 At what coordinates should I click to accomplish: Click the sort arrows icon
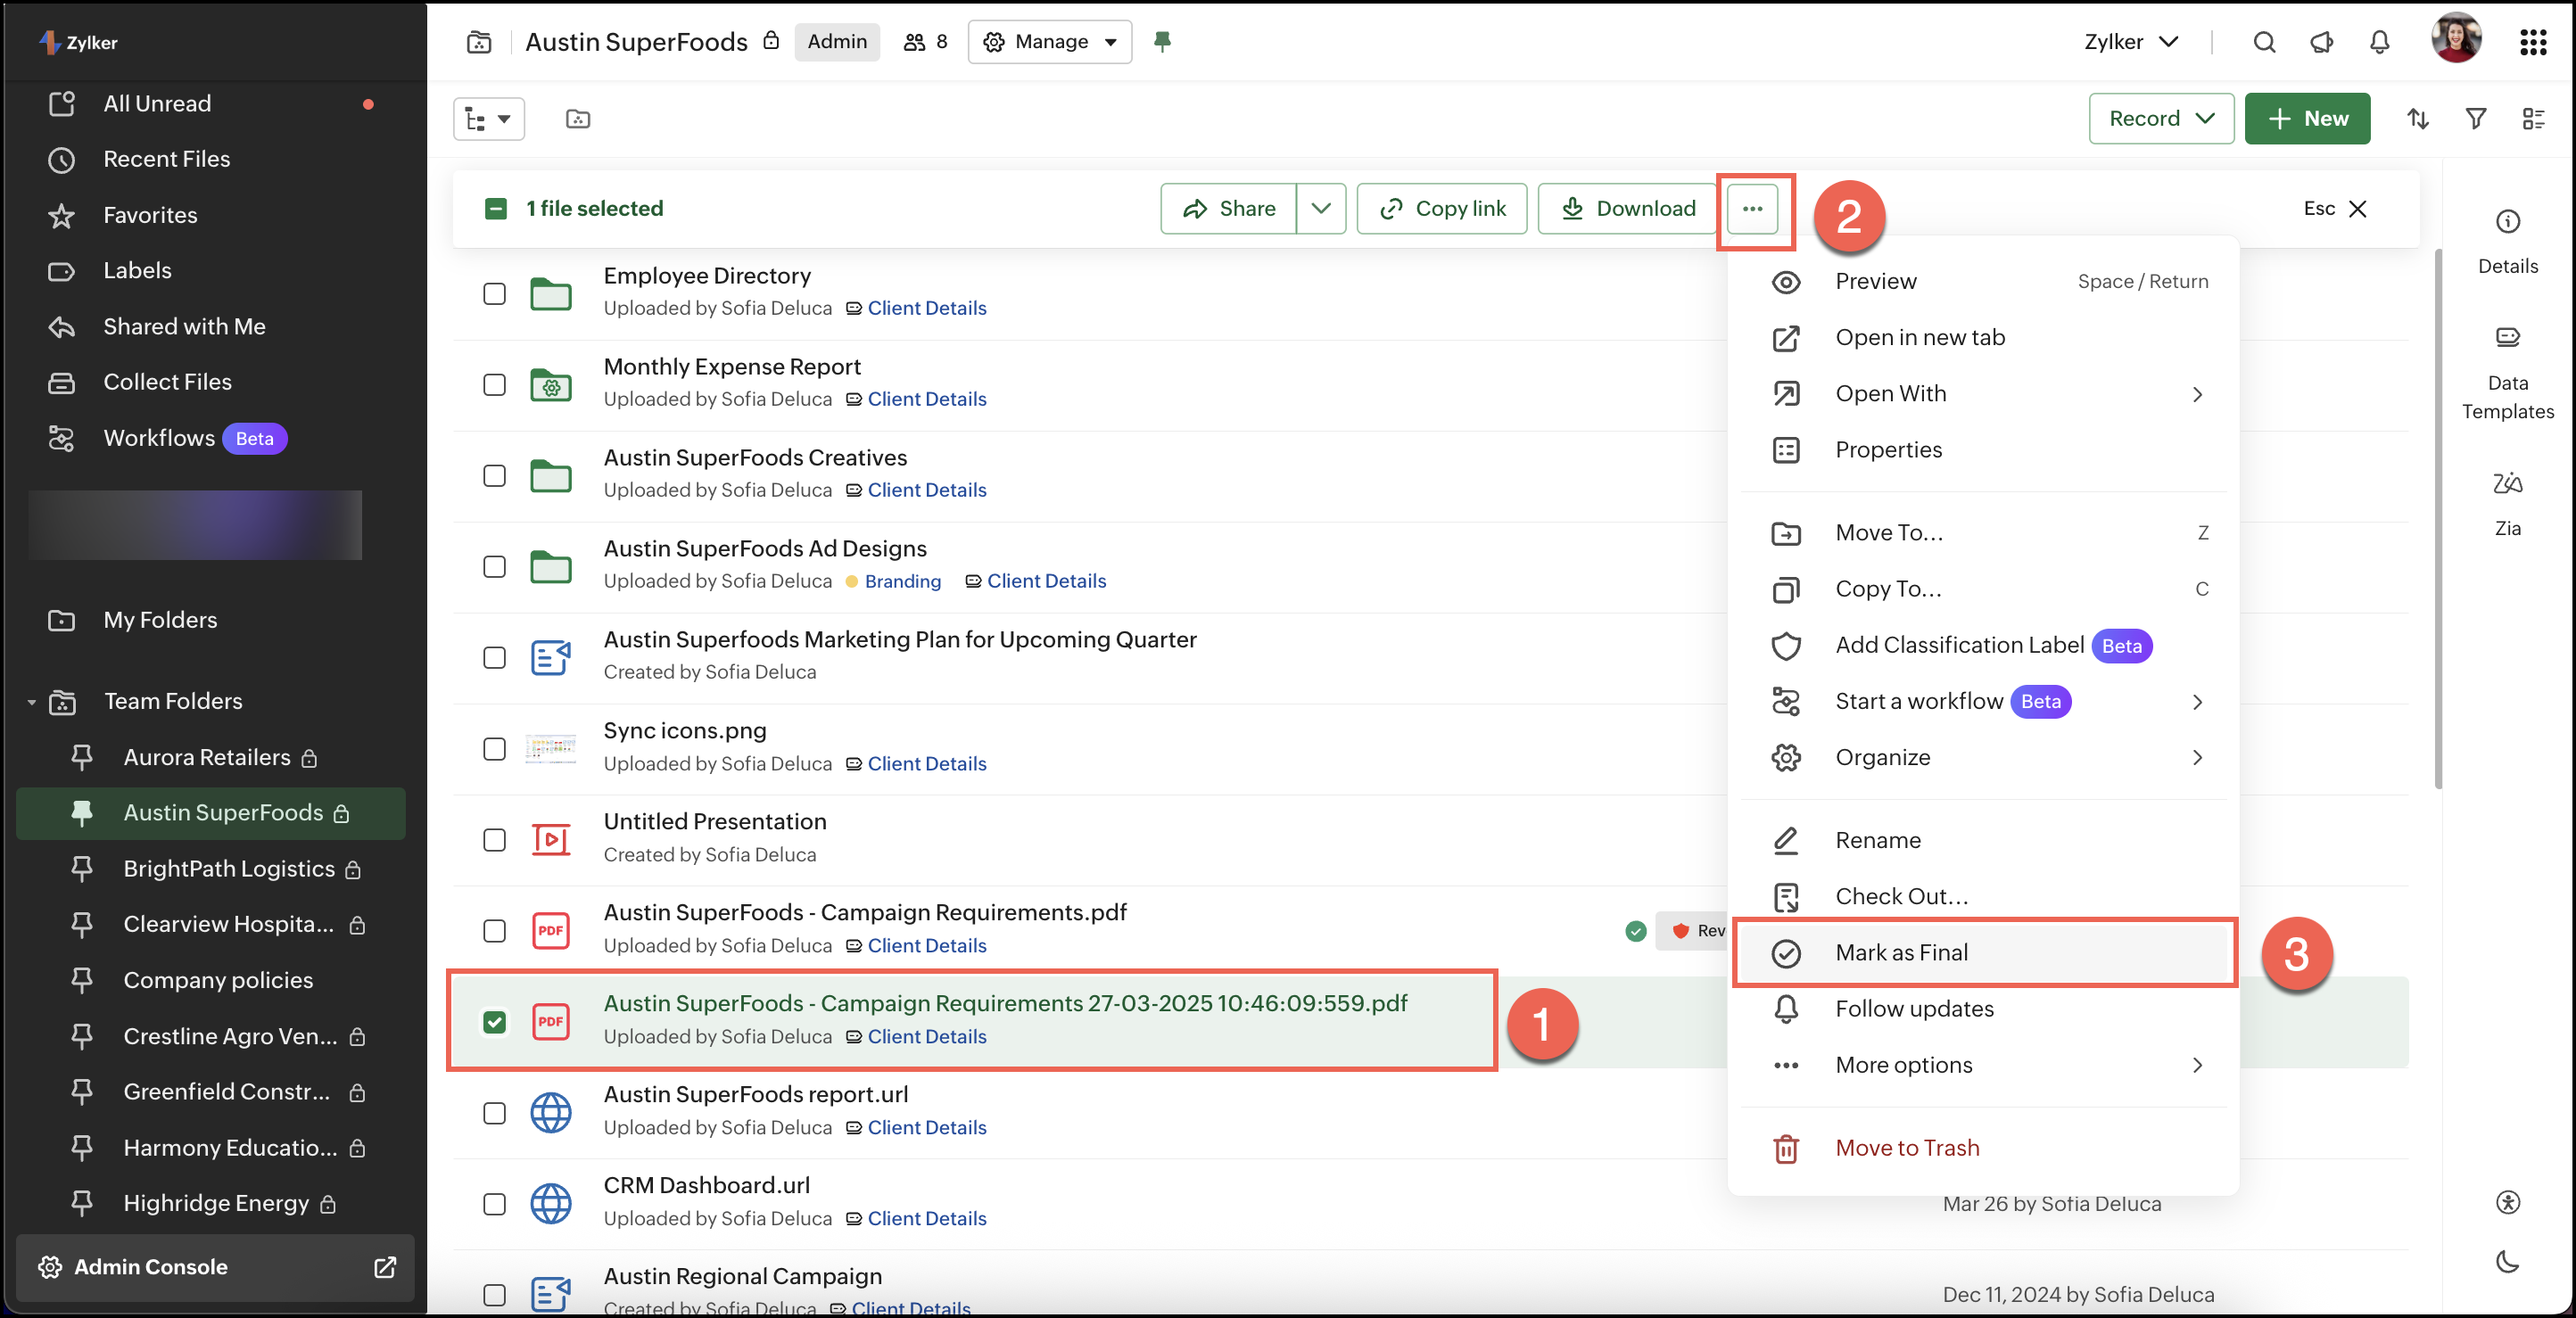coord(2417,119)
